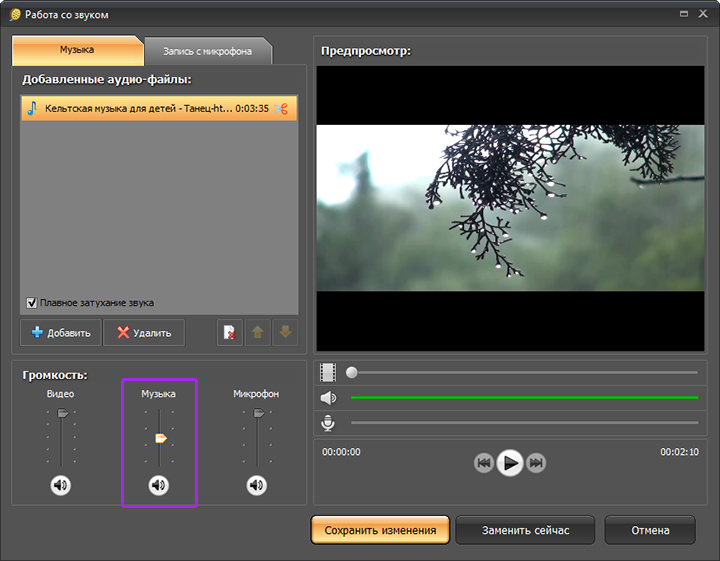This screenshot has width=720, height=561.
Task: Select the Музыка tab
Action: point(77,50)
